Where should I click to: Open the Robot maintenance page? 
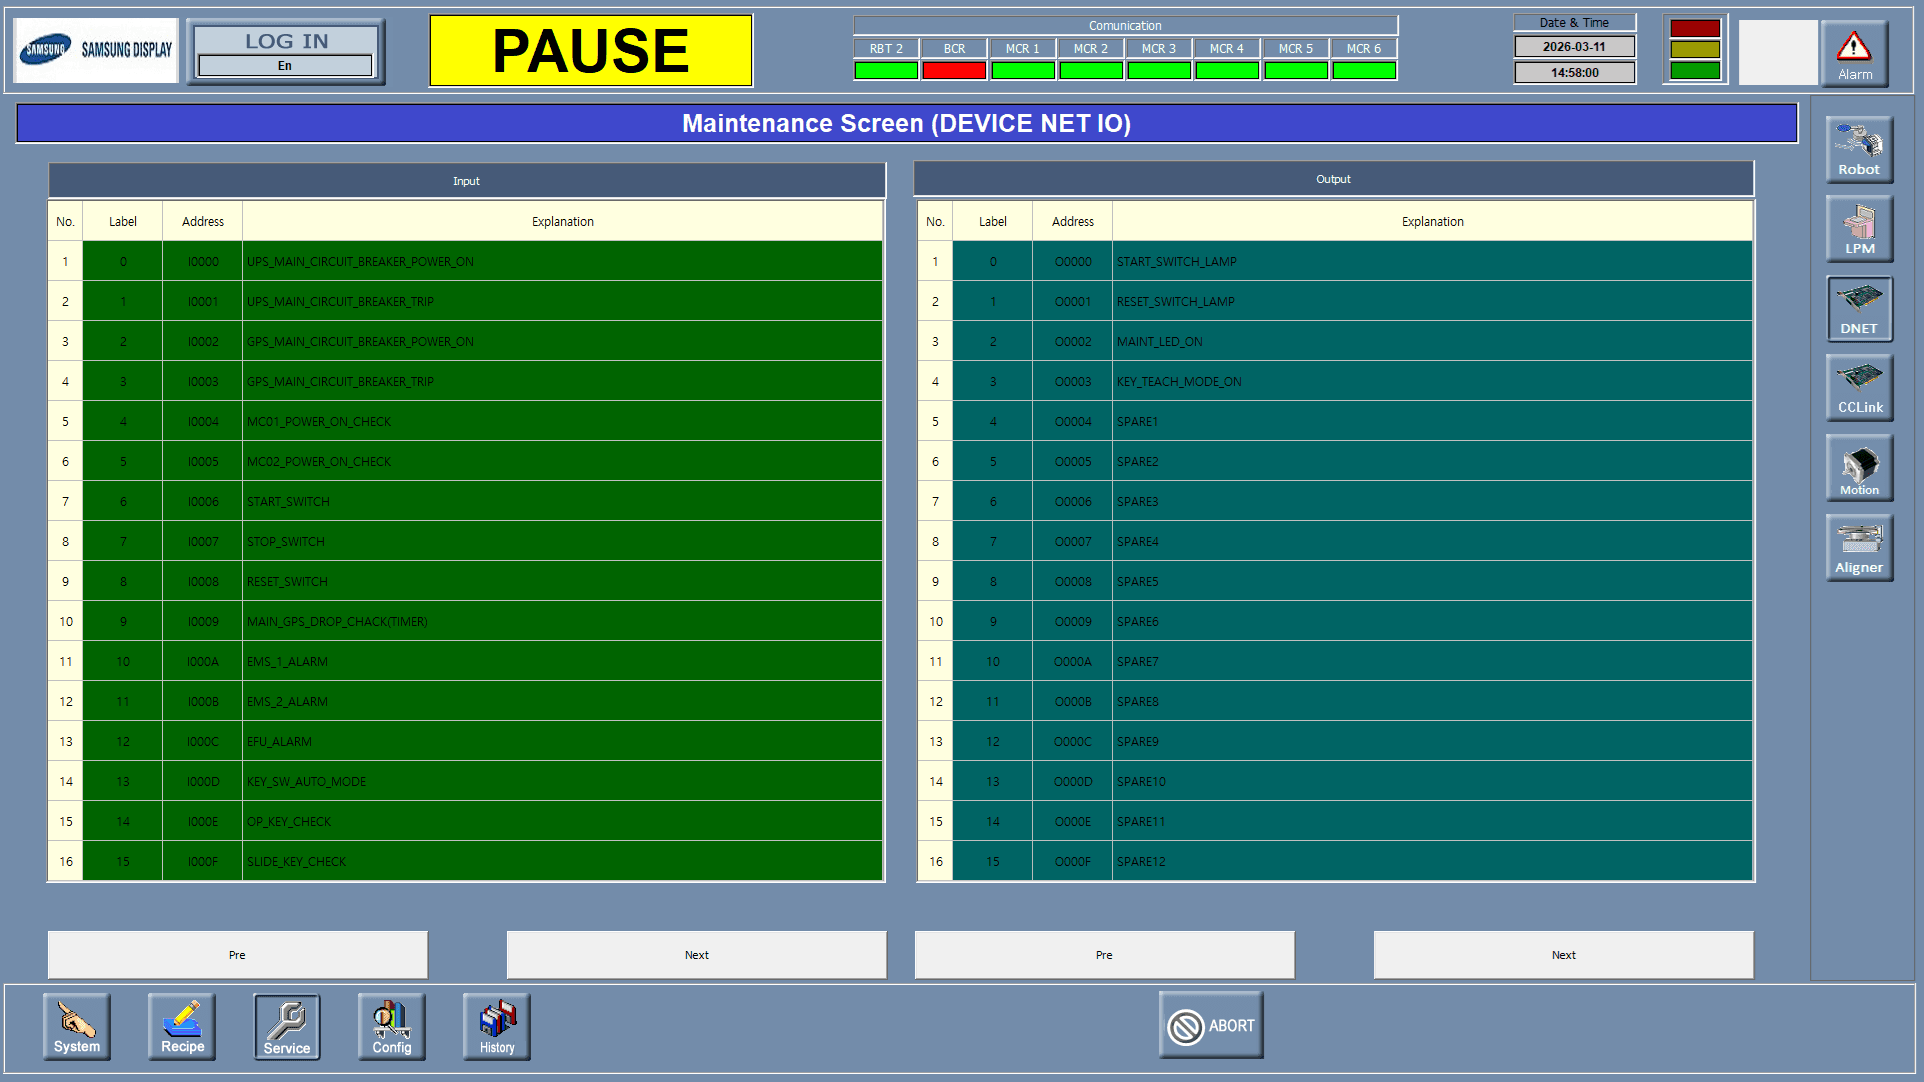point(1859,149)
